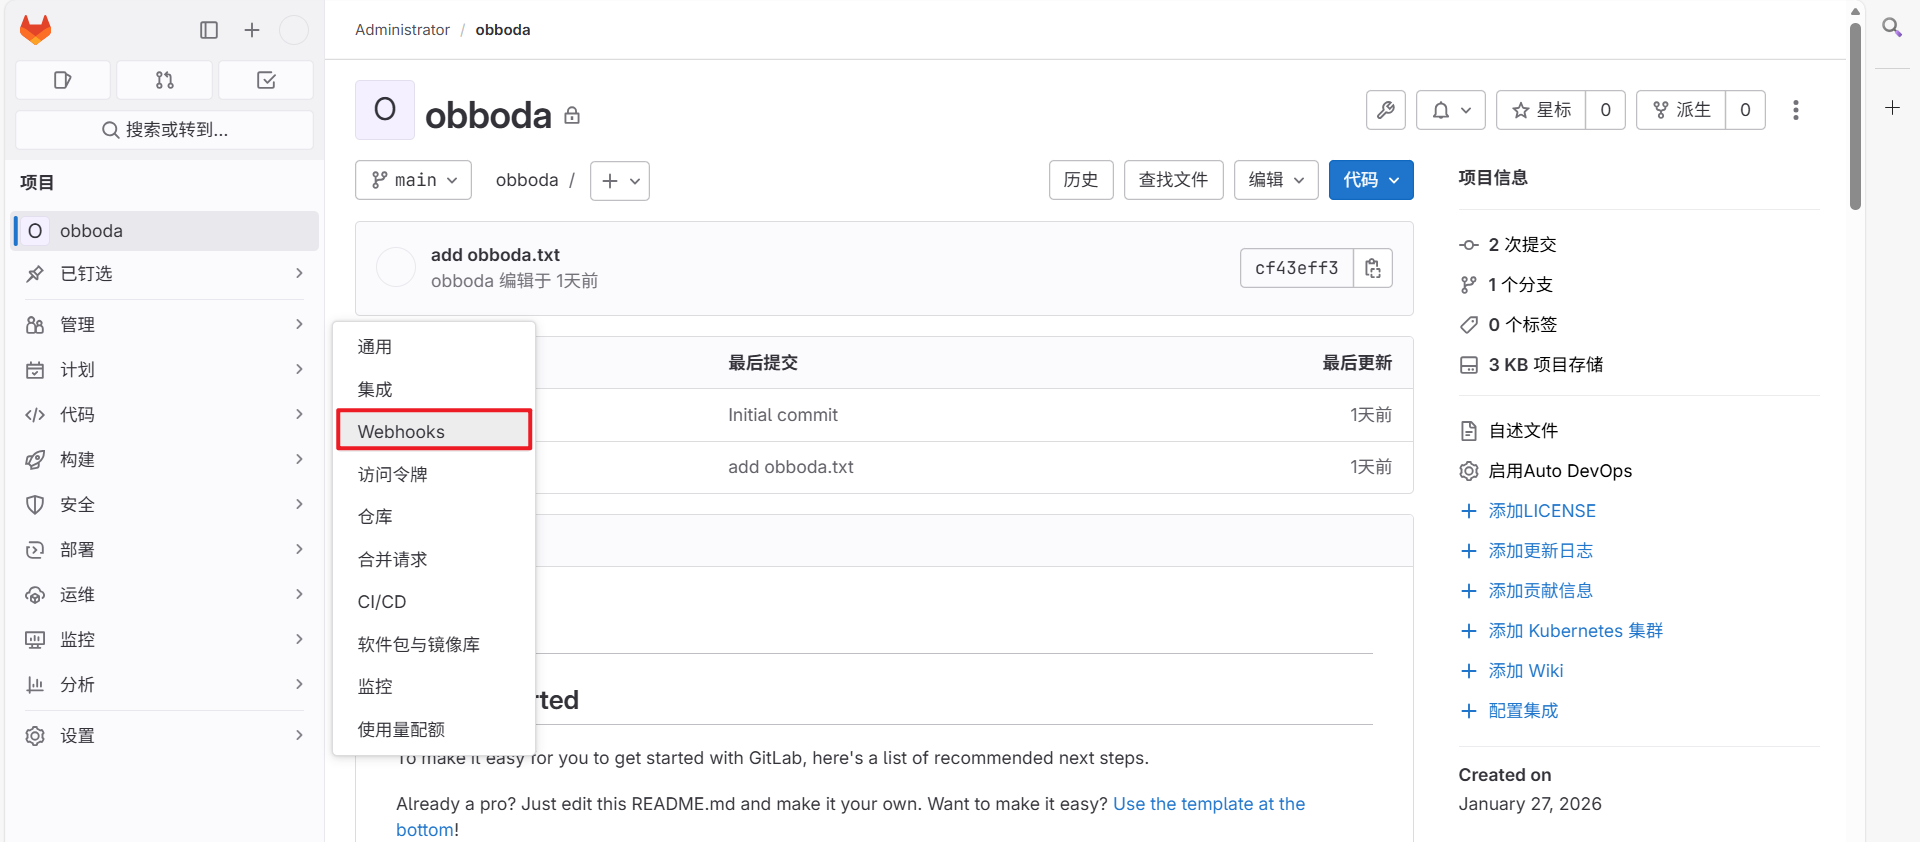Open 'Use the template at the bottom' link

click(1209, 804)
